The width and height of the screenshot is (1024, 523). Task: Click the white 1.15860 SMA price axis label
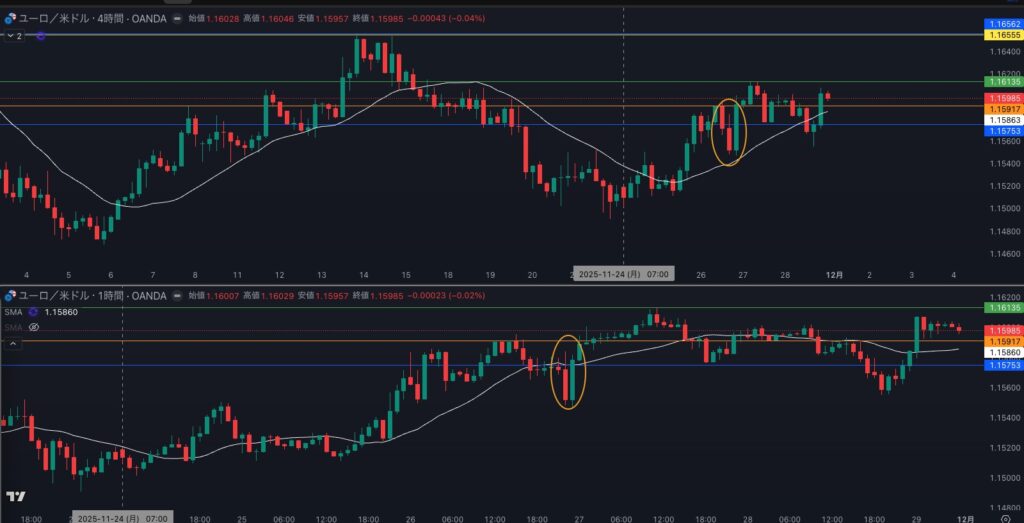tap(1003, 353)
